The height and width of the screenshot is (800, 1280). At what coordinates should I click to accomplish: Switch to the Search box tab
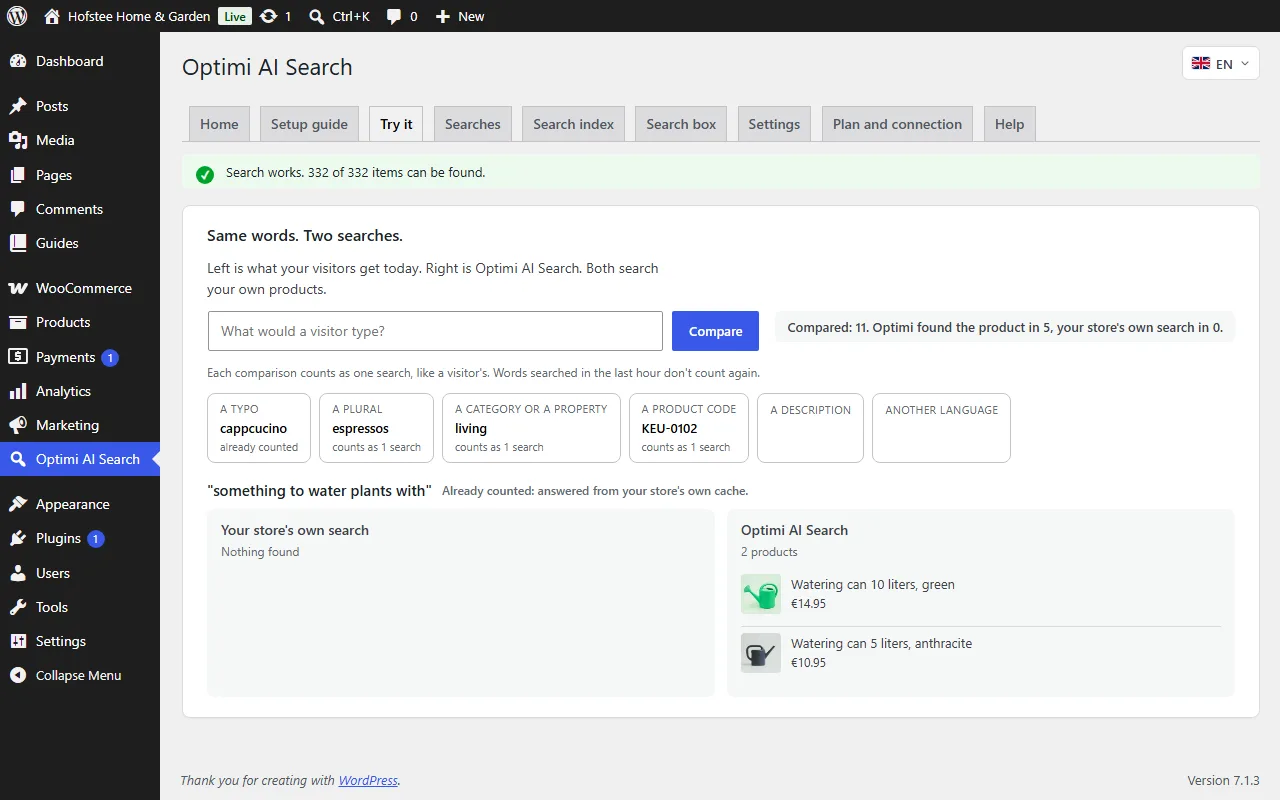pos(681,124)
